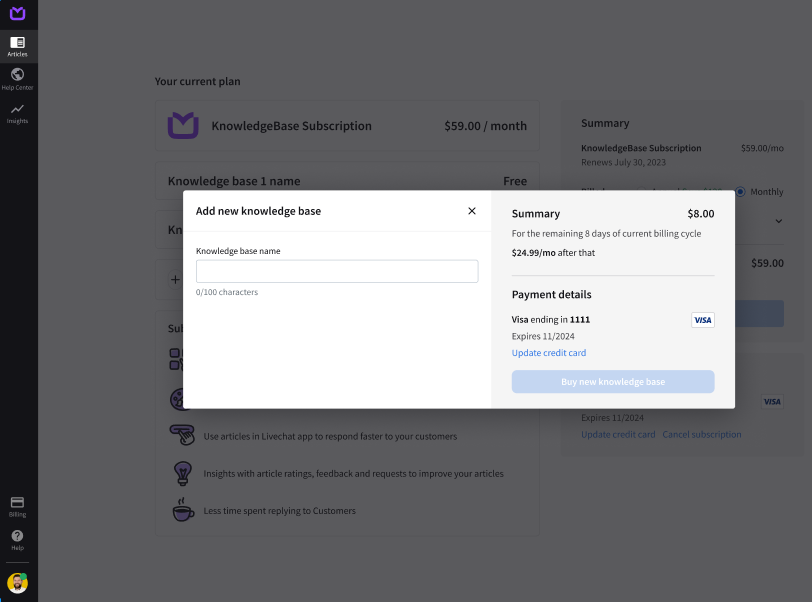Click Update credit card link in the dialog
The height and width of the screenshot is (602, 812).
point(548,353)
